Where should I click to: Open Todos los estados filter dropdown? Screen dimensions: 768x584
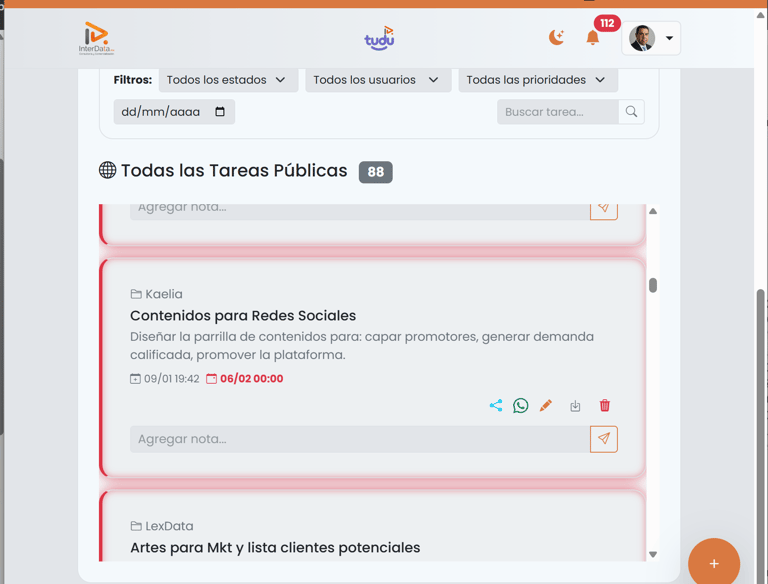(228, 80)
